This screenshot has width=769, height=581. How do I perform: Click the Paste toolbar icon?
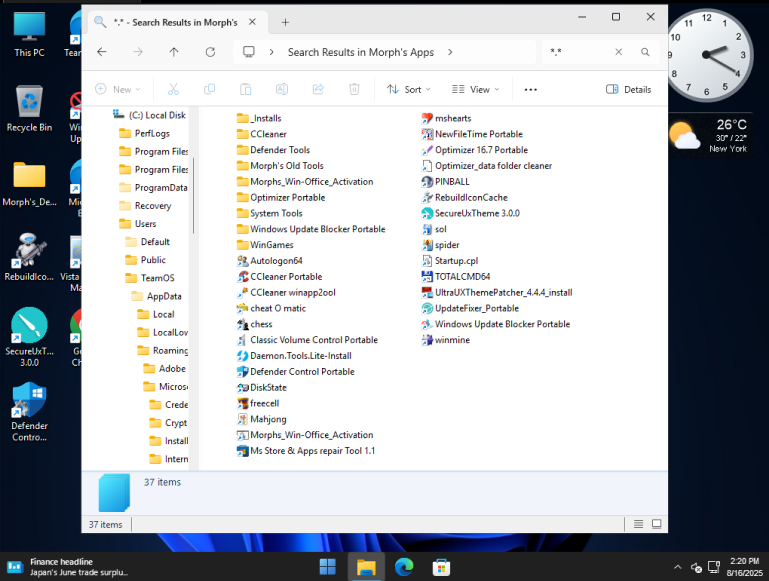pos(245,89)
